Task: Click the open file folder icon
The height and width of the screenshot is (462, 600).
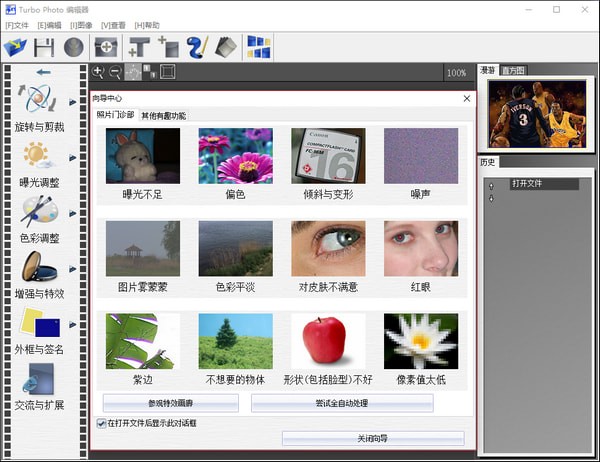Action: pos(16,46)
